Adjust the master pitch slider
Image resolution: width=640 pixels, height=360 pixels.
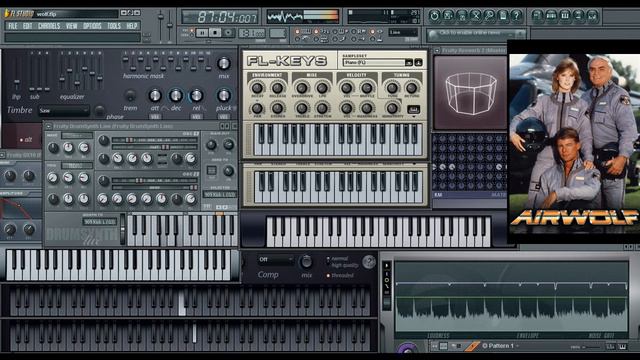[x=170, y=24]
